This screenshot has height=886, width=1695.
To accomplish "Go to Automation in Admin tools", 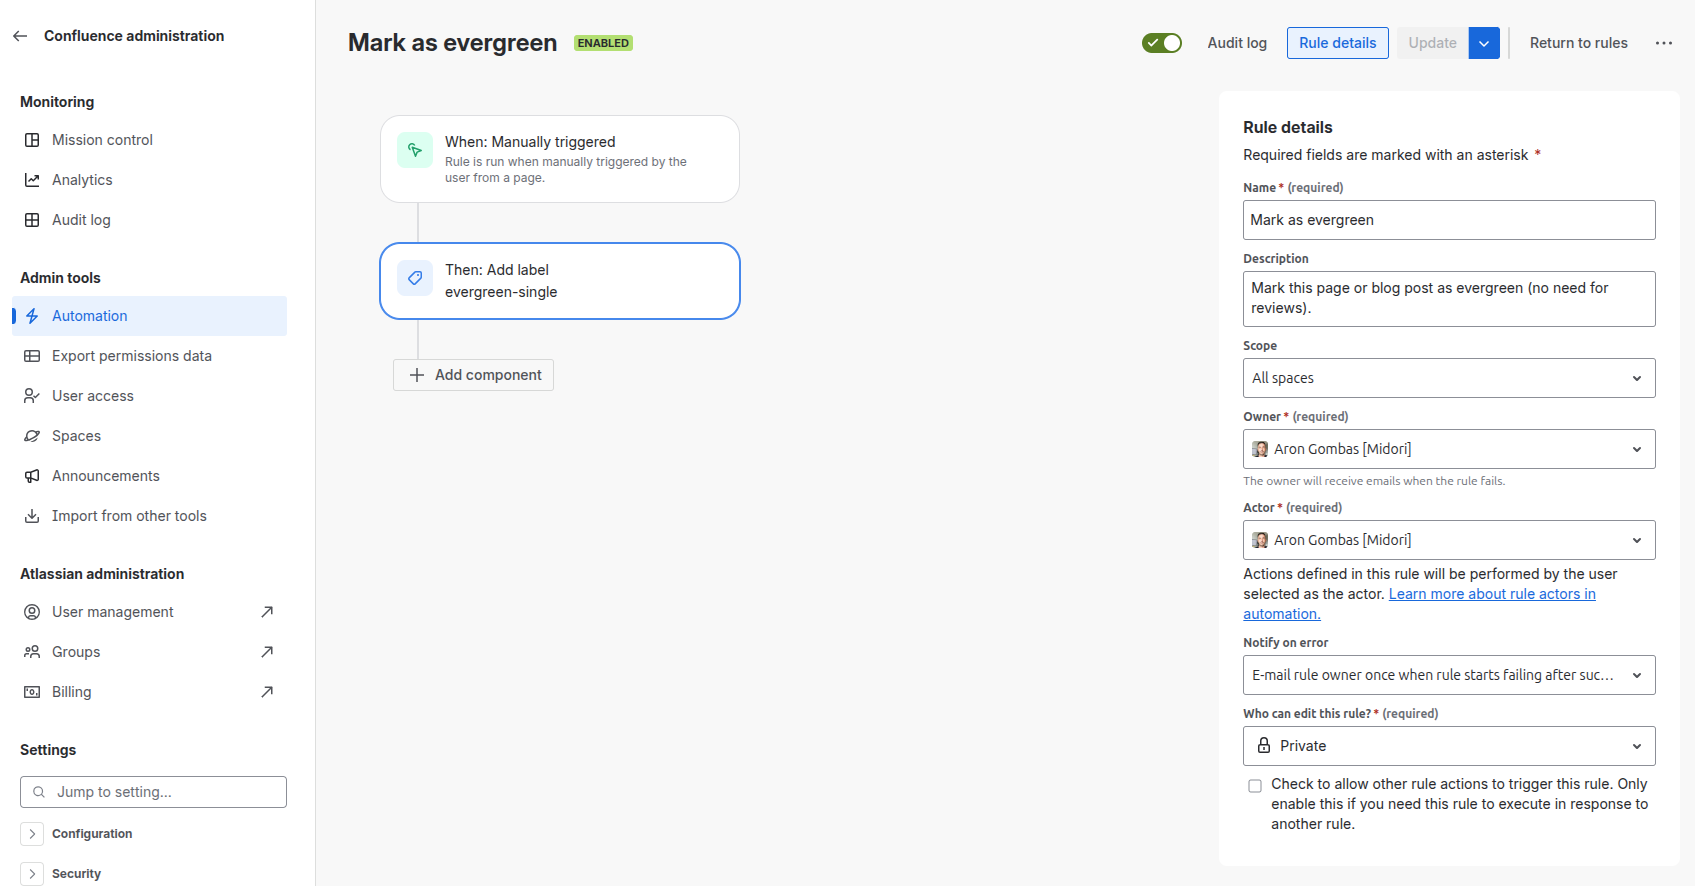I will [x=90, y=316].
